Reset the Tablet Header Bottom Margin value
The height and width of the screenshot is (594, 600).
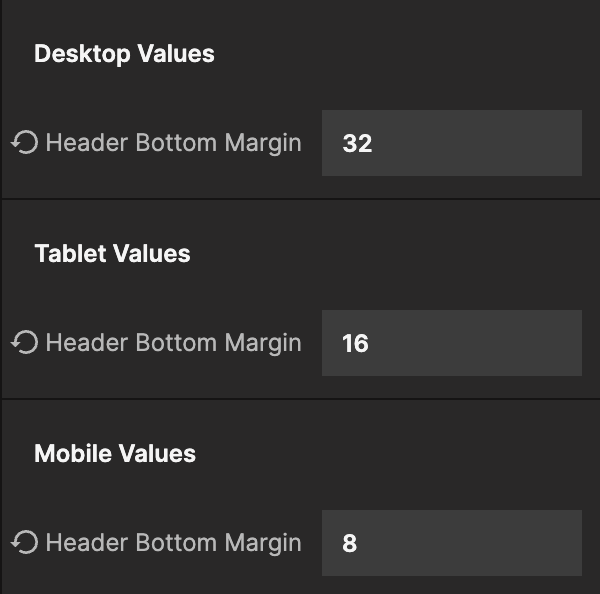click(x=24, y=343)
